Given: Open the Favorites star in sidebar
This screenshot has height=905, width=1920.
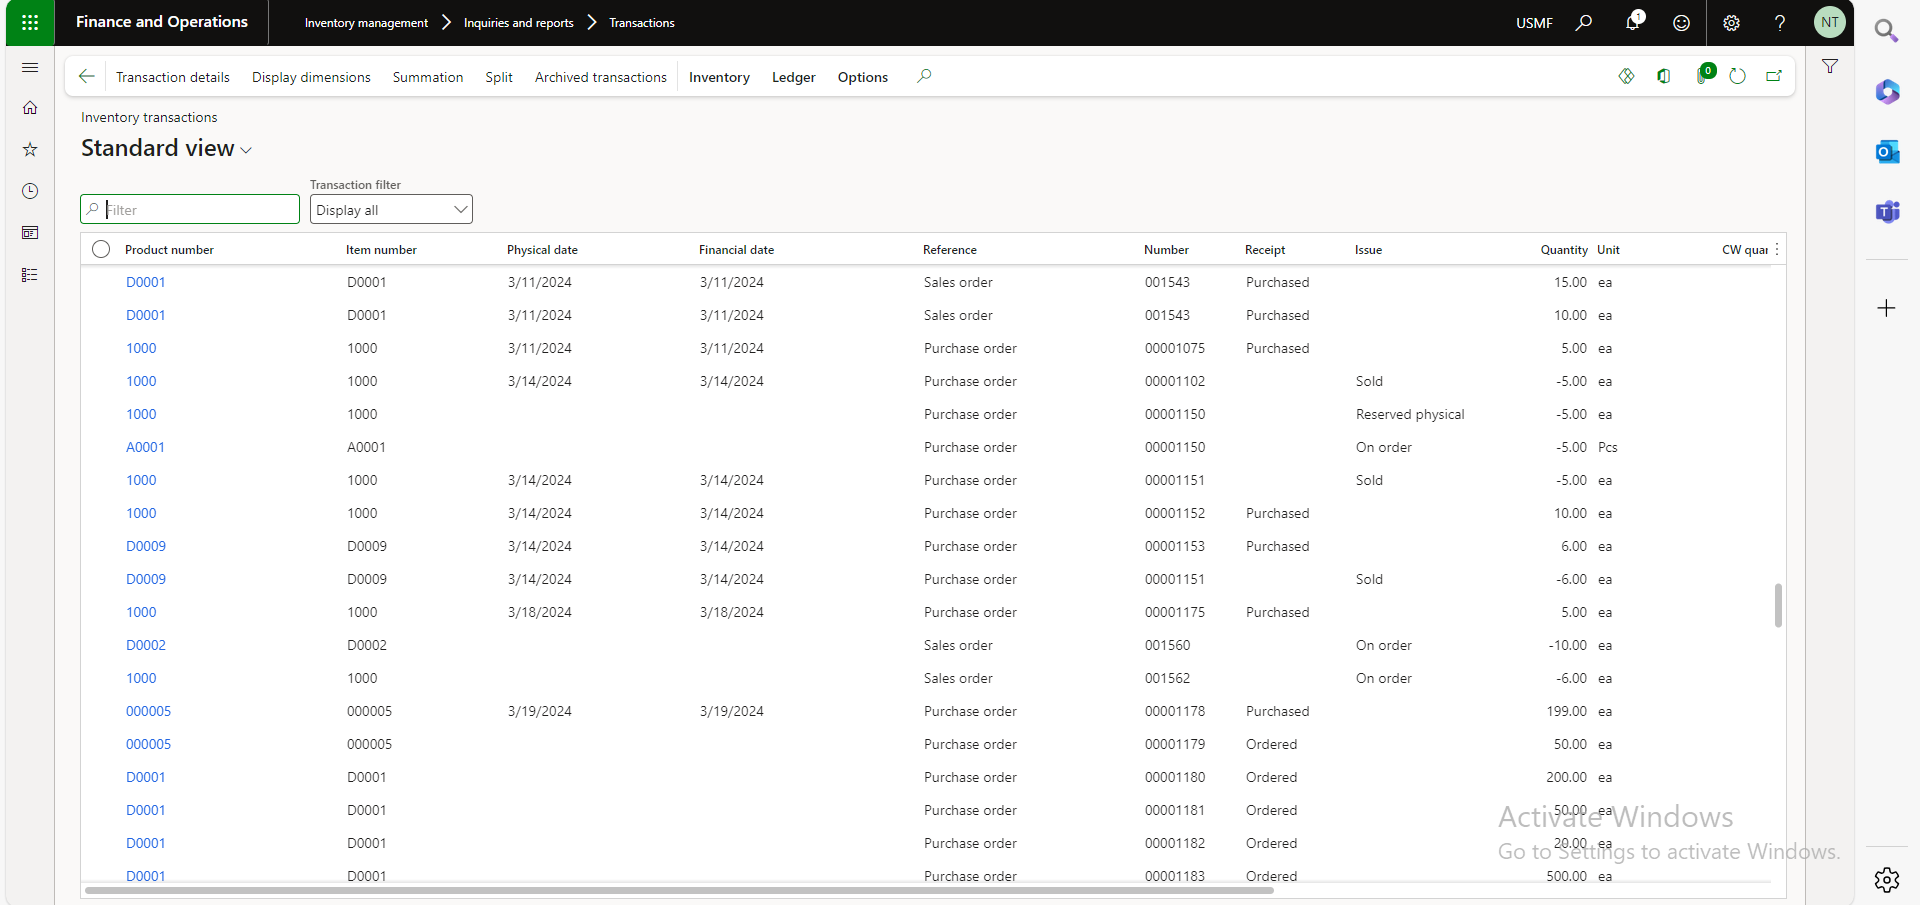Looking at the screenshot, I should tap(30, 149).
